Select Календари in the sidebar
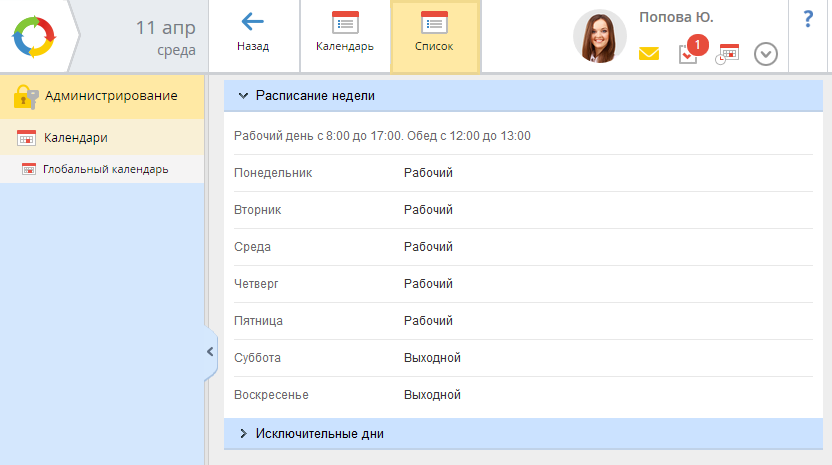Screen dimensions: 832x465 coord(75,137)
